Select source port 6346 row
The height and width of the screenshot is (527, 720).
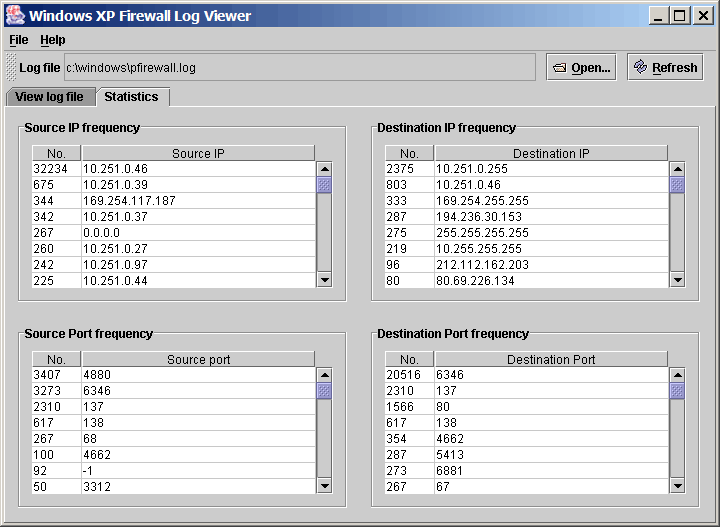pos(174,391)
